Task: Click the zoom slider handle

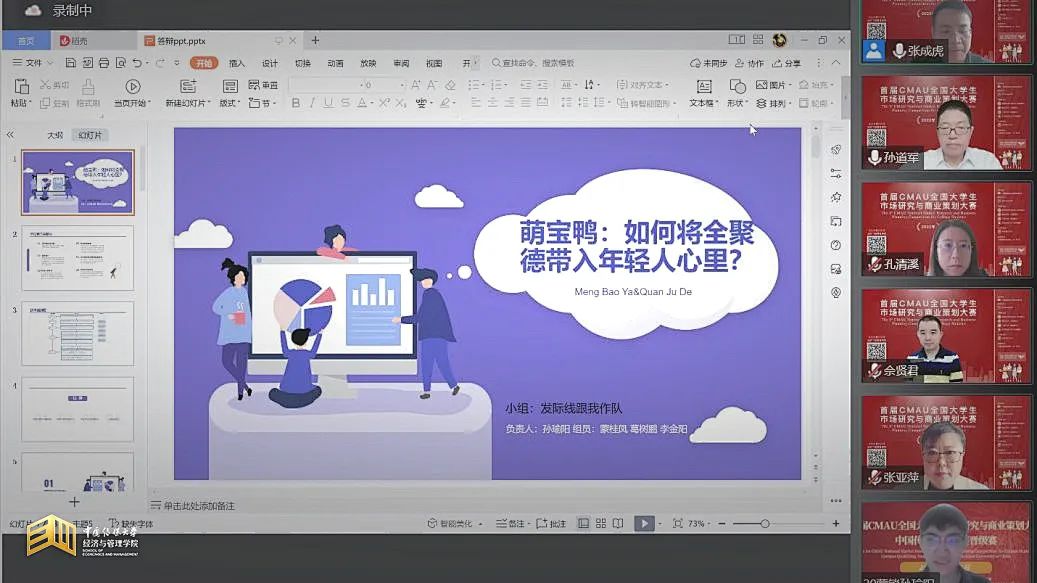Action: pos(765,524)
